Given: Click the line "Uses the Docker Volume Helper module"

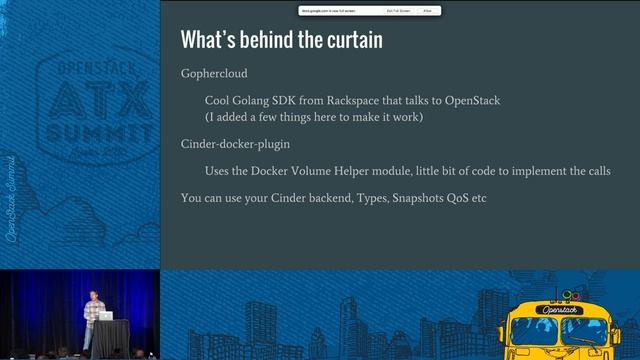Looking at the screenshot, I should coord(408,171).
